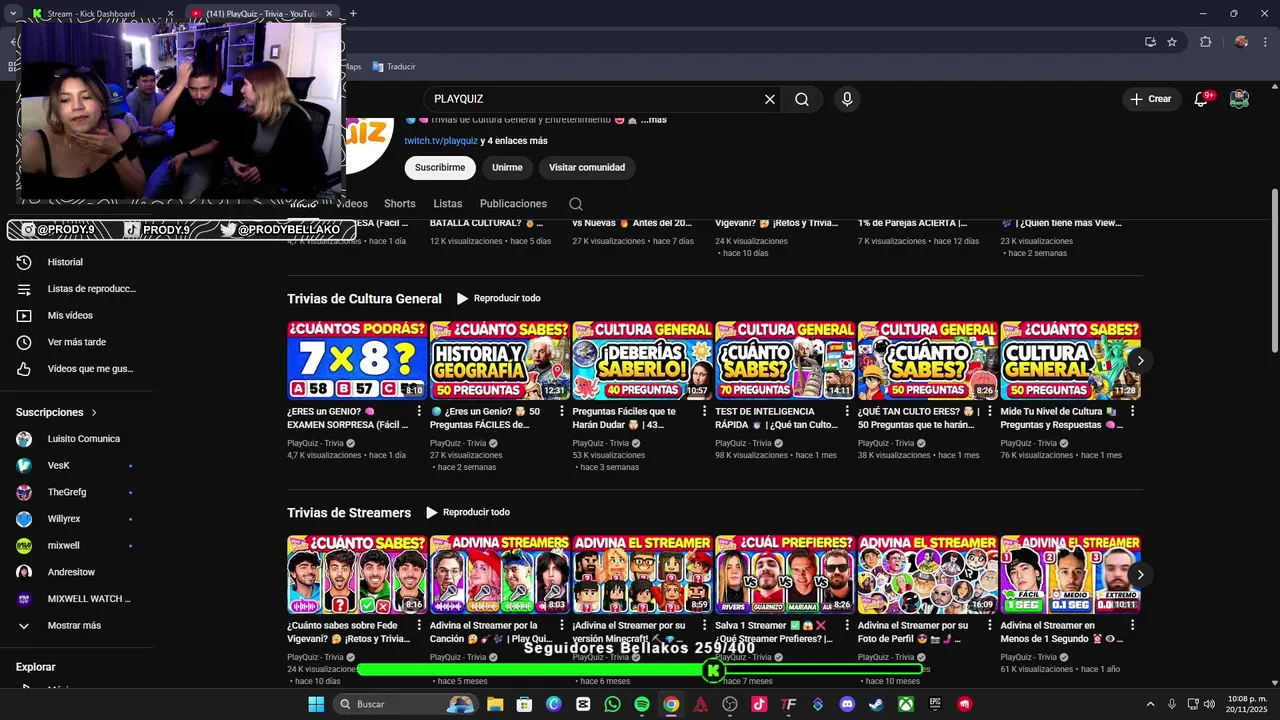The image size is (1280, 720).
Task: Open options for ¿ERES un GENIO? Examen Sorpresa video
Action: point(419,411)
